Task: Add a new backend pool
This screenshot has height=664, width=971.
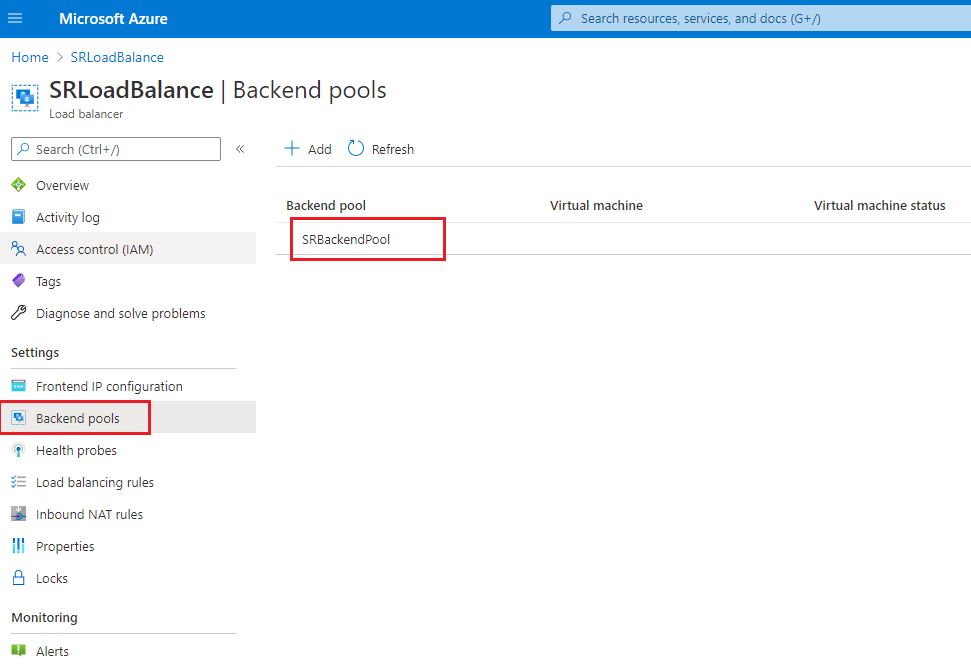Action: (x=307, y=148)
